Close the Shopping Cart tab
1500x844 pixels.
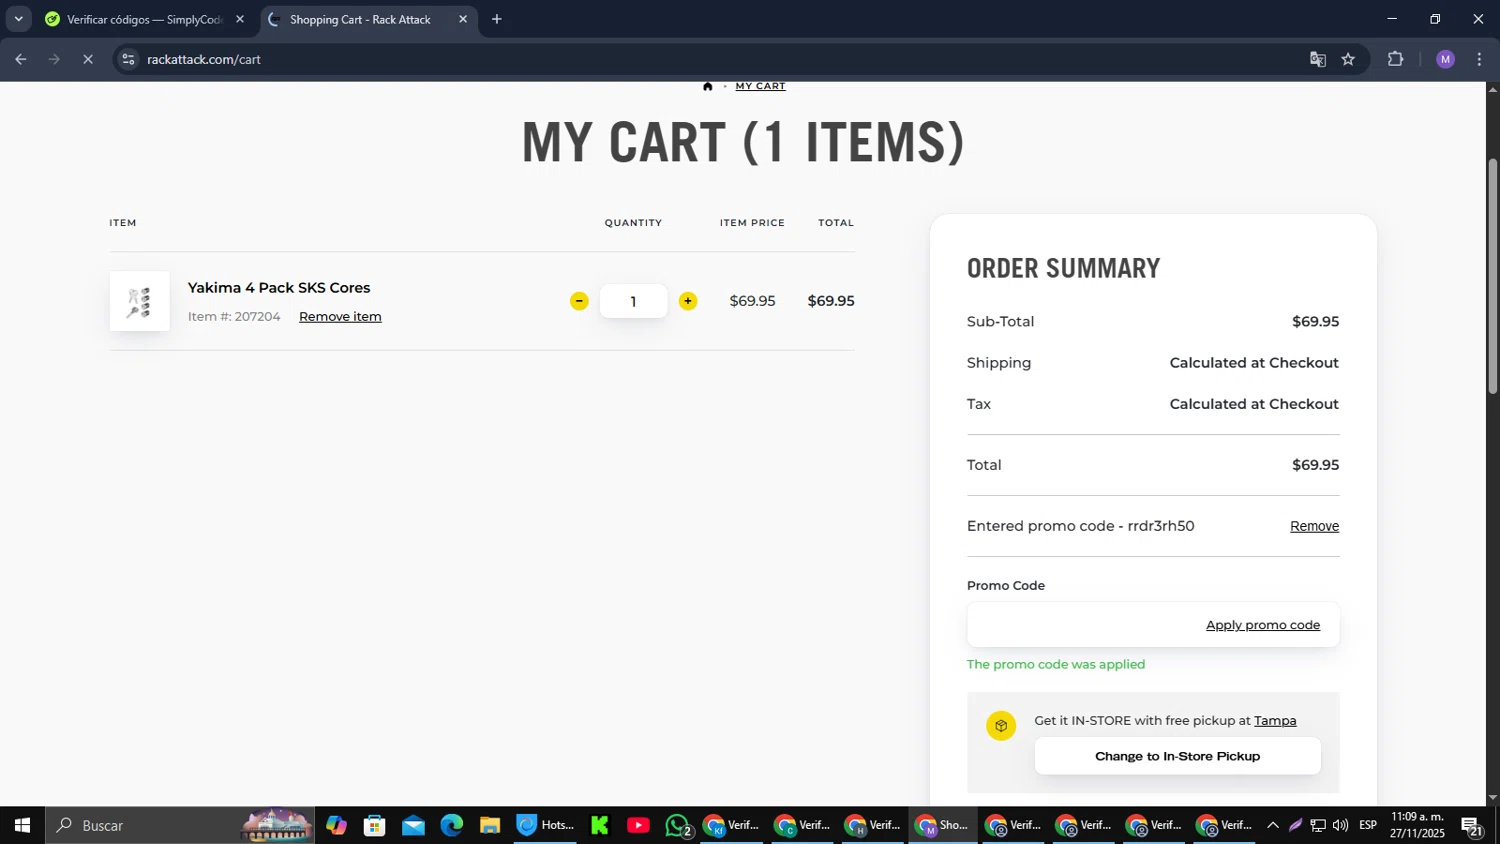[x=463, y=19]
